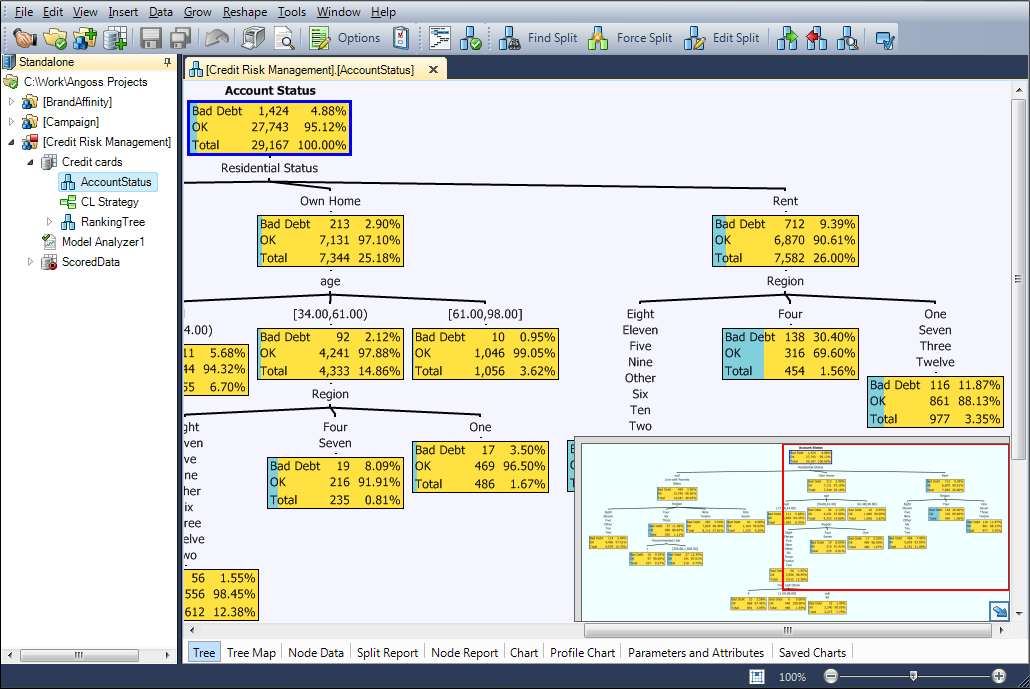Open the Data menu
Screen dimensions: 1030x689
[160, 12]
